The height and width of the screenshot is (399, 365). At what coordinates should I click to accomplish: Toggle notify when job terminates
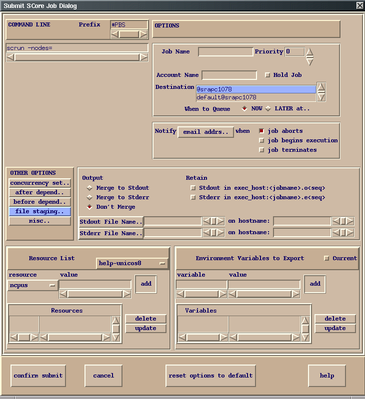point(262,150)
